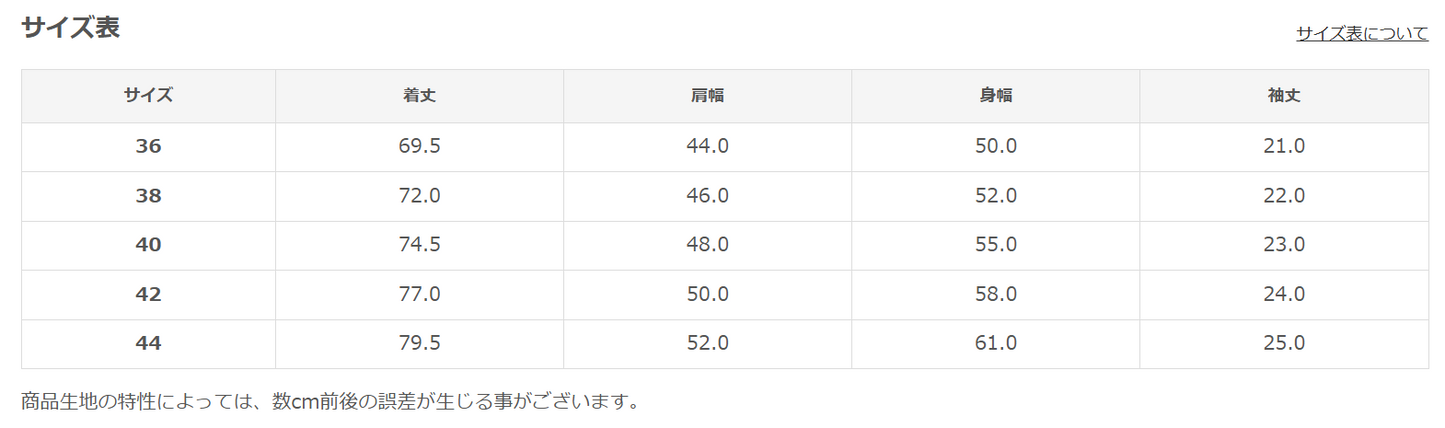
Task: Click sleeve length value 24.0
Action: click(1283, 295)
